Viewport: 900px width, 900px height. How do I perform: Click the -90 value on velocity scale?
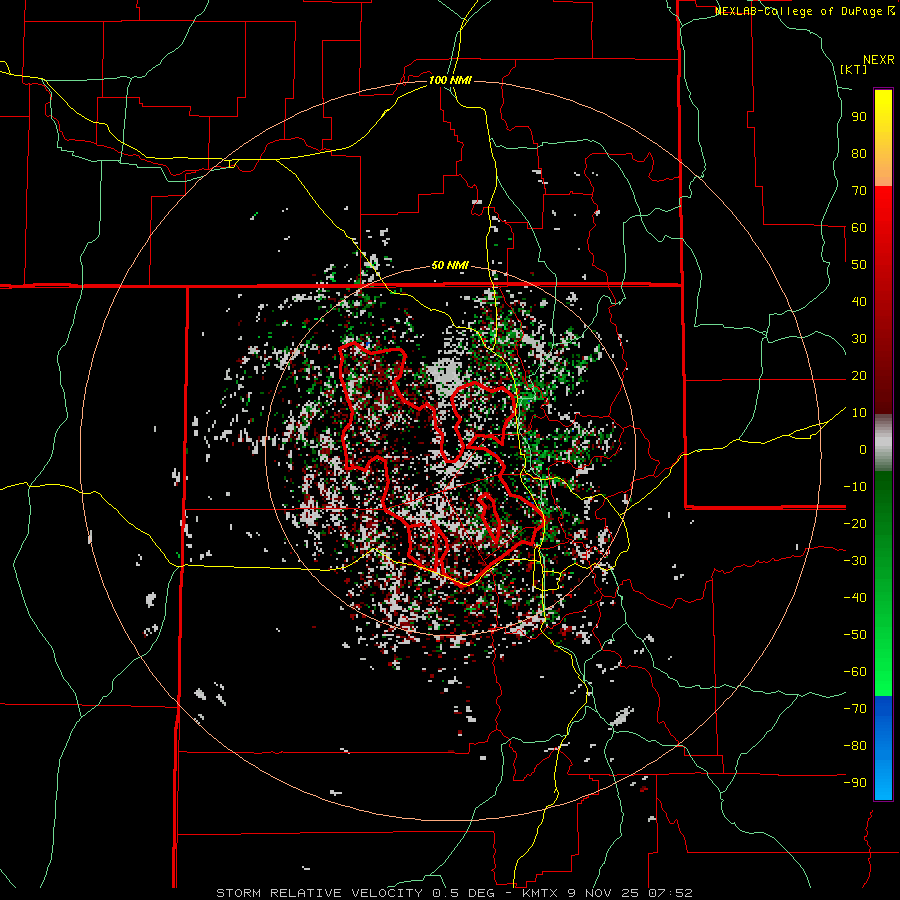[x=855, y=782]
